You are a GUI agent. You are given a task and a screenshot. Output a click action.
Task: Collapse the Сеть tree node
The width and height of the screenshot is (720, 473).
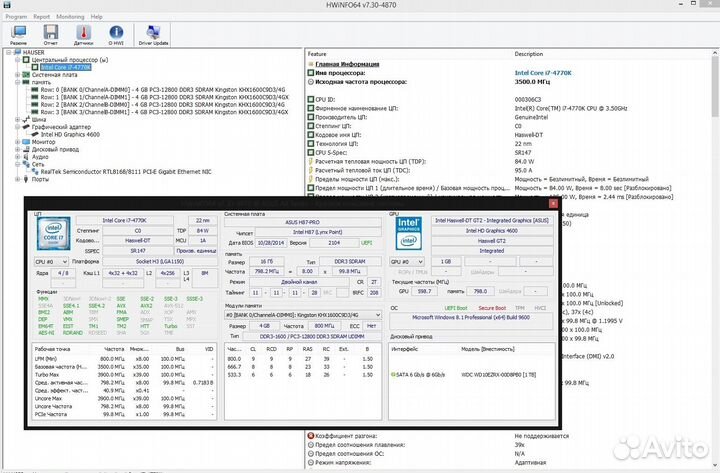[17, 164]
